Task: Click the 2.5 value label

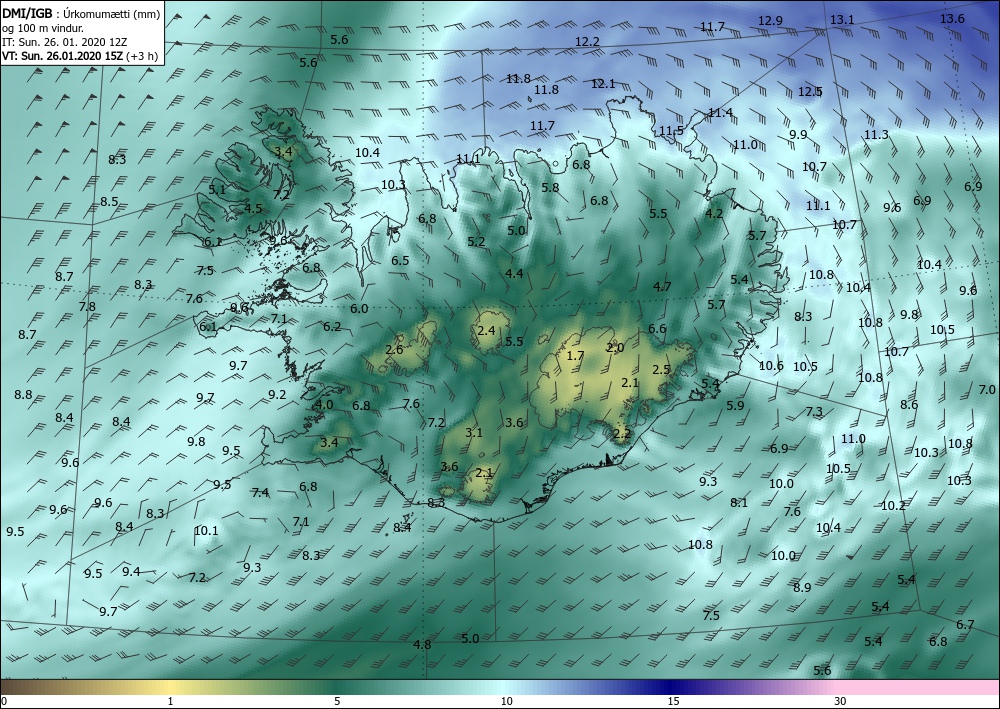Action: click(661, 370)
